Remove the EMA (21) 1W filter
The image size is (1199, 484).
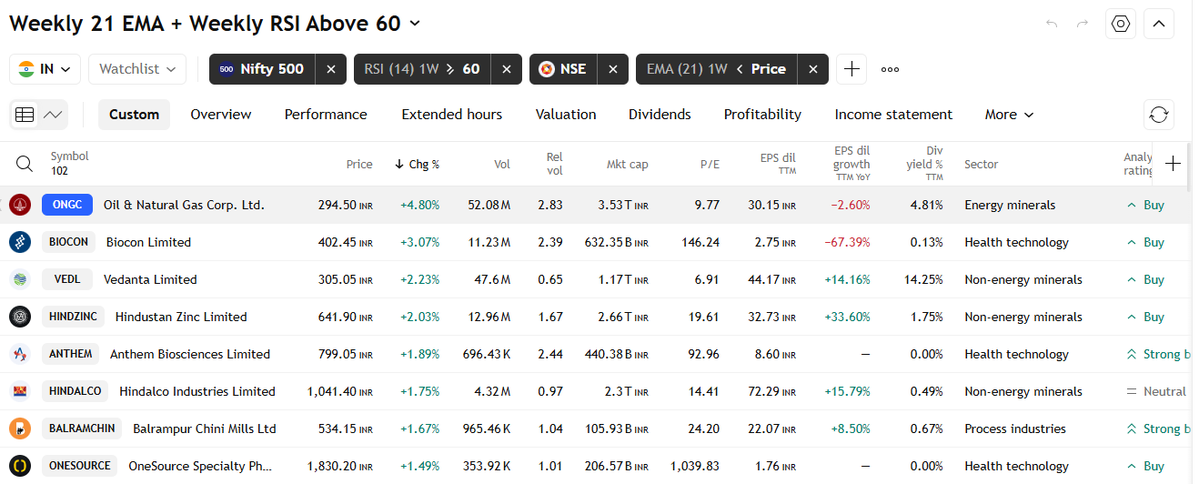[813, 69]
